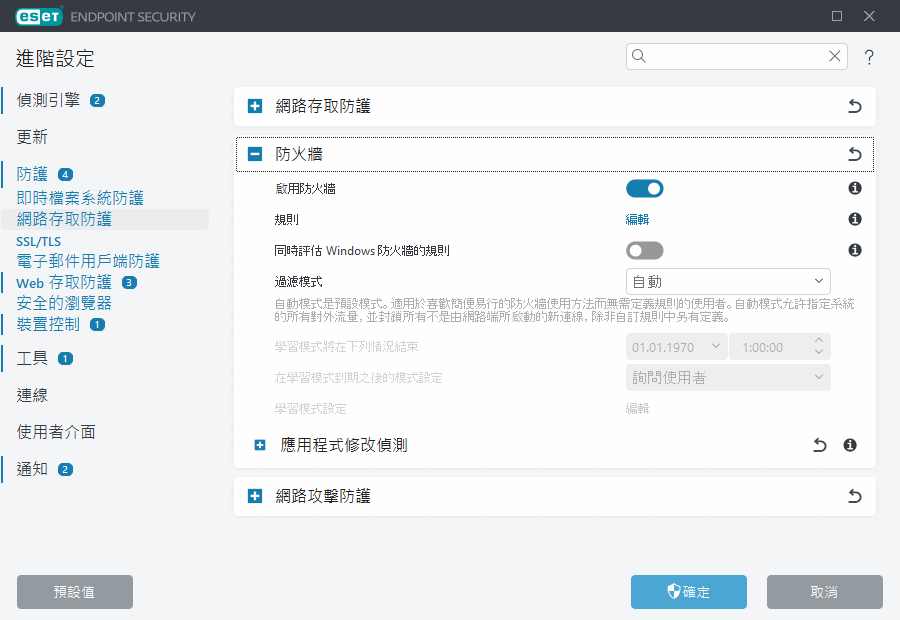Screen dimensions: 900x620
Task: Open the 01.01.1970 date dropdown
Action: [676, 347]
